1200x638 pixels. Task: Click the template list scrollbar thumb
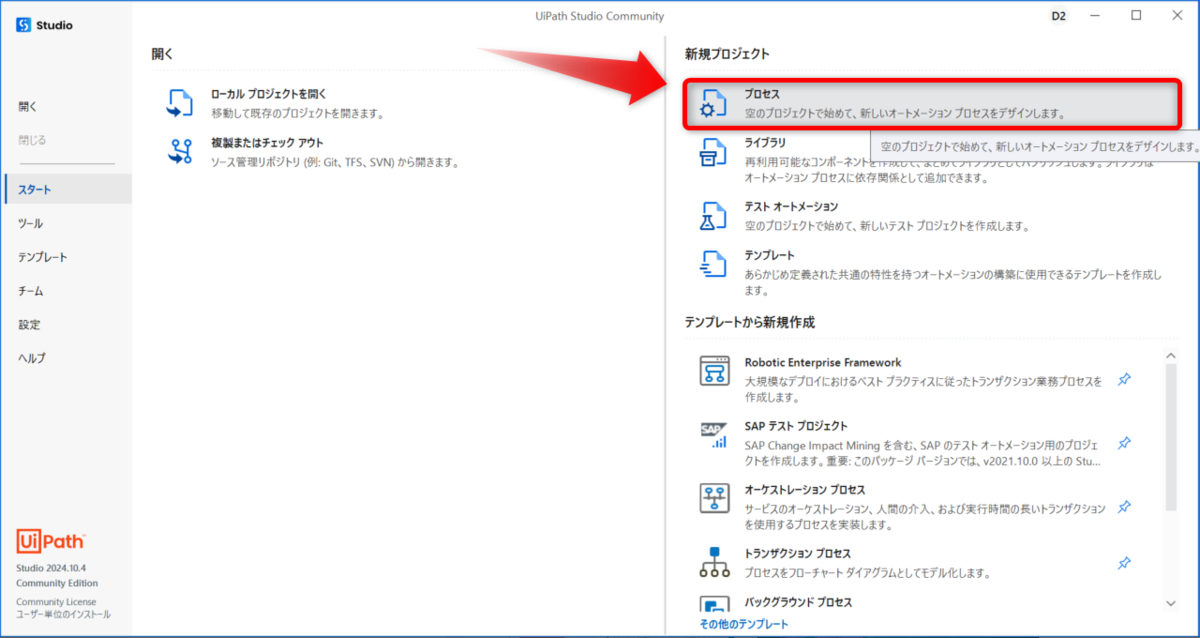tap(1171, 437)
